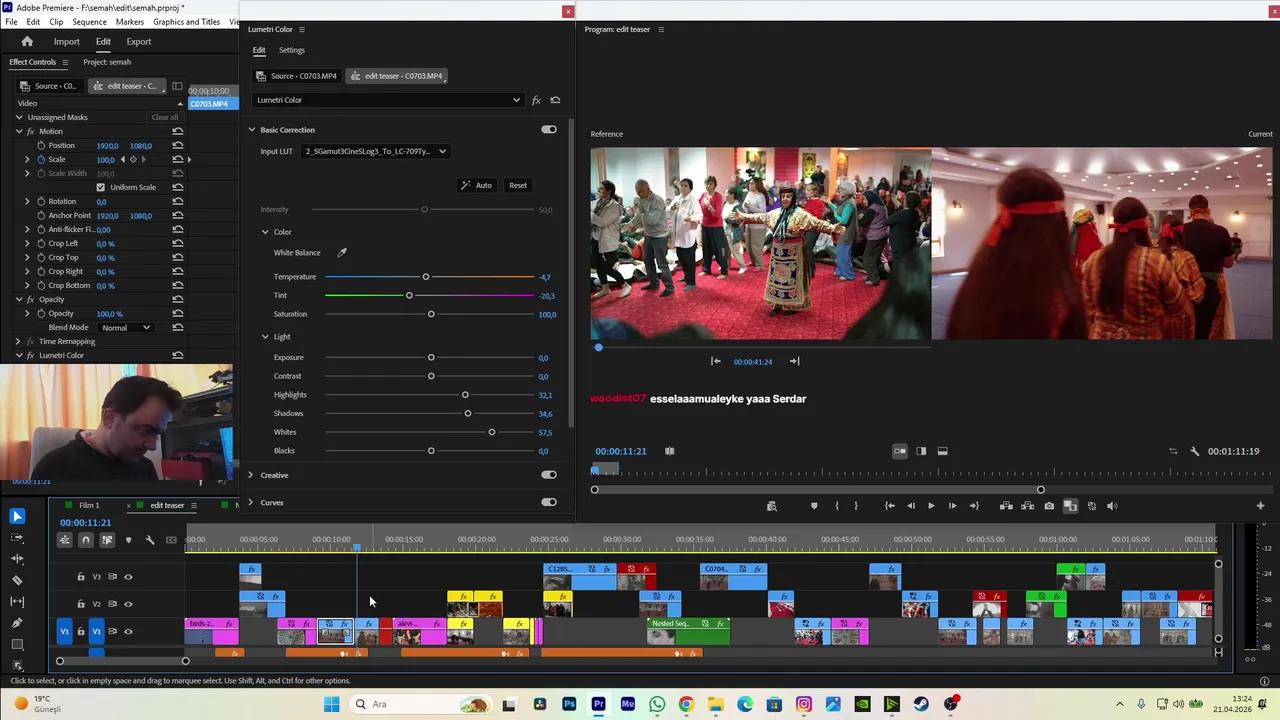Toggle snap in timeline
The width and height of the screenshot is (1280, 720).
tap(85, 540)
